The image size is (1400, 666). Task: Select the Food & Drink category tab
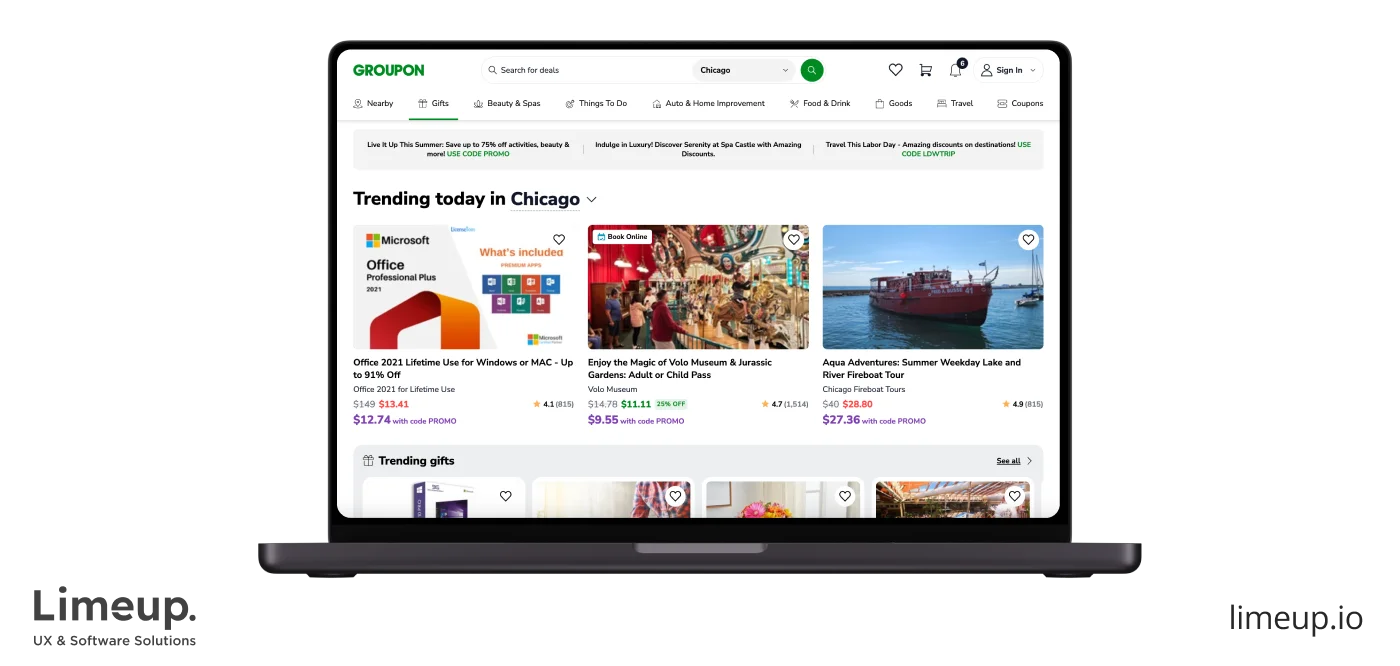(x=819, y=103)
